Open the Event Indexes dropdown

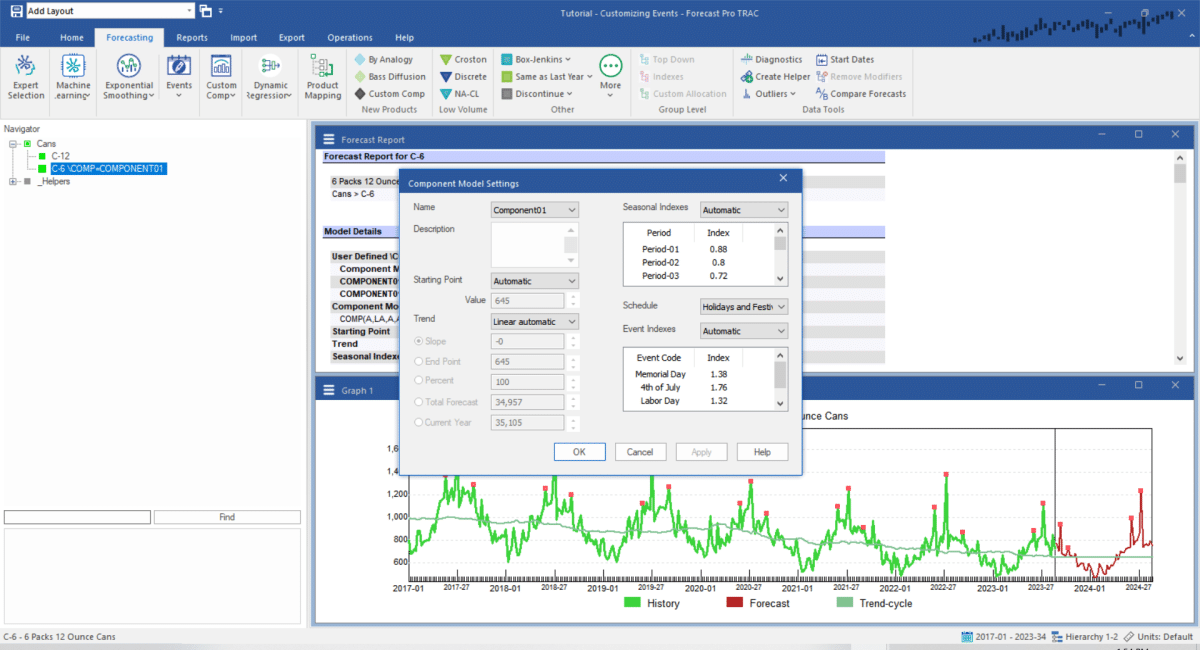[x=744, y=330]
